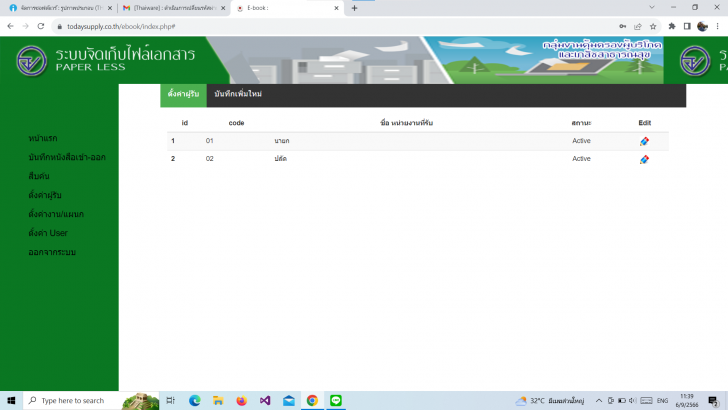Screen dimensions: 728x410
Task: Launch Microsoft Edge from the taskbar
Action: point(195,400)
